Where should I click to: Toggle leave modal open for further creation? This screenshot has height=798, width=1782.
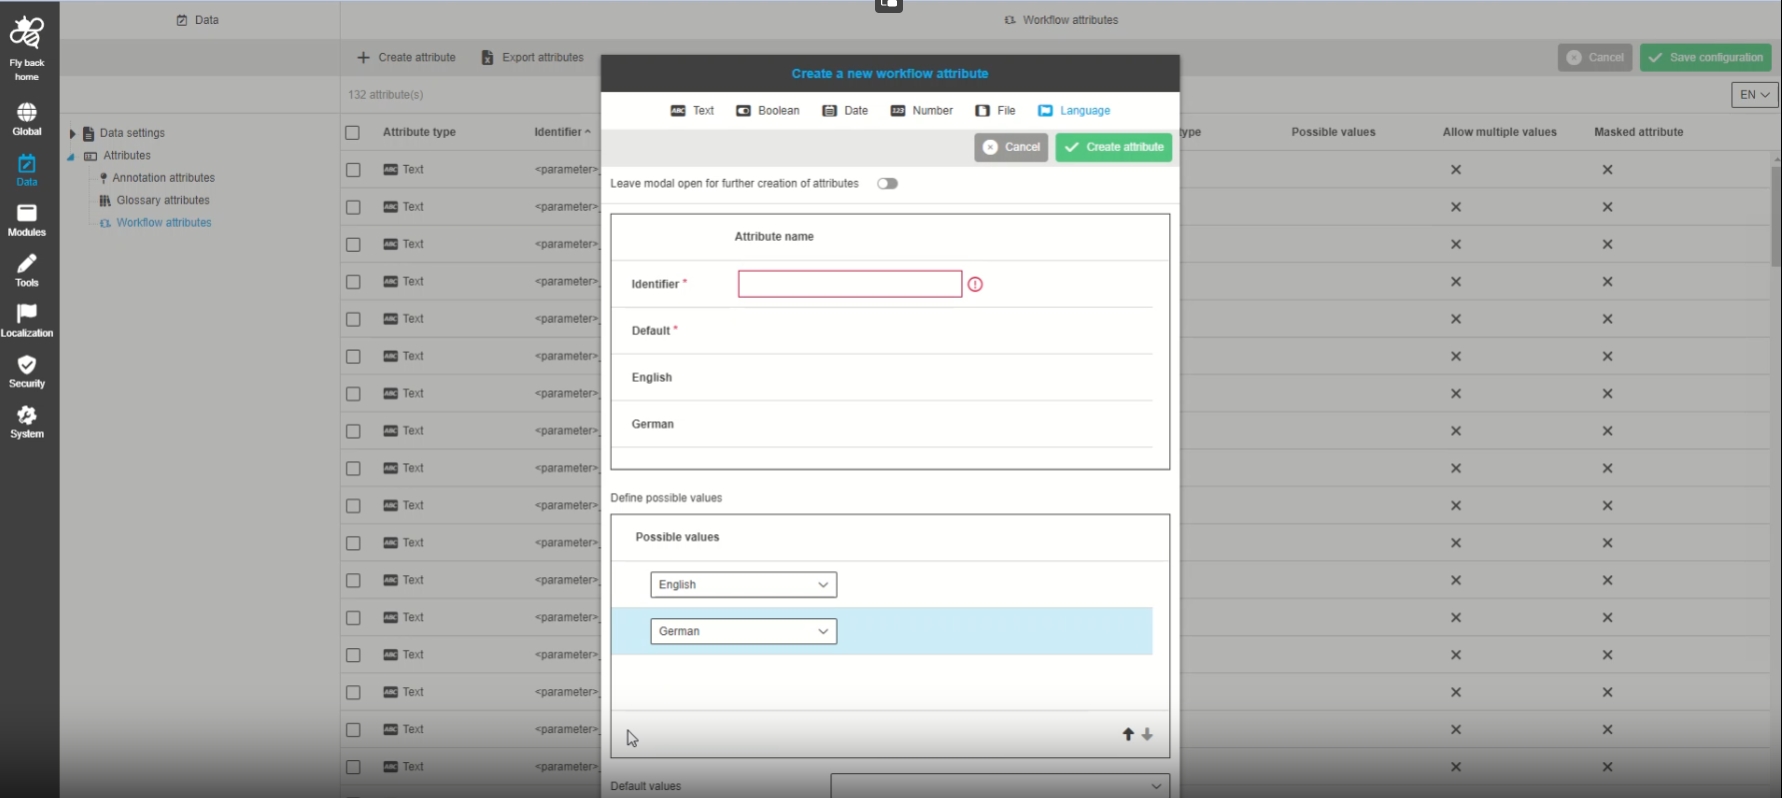887,184
